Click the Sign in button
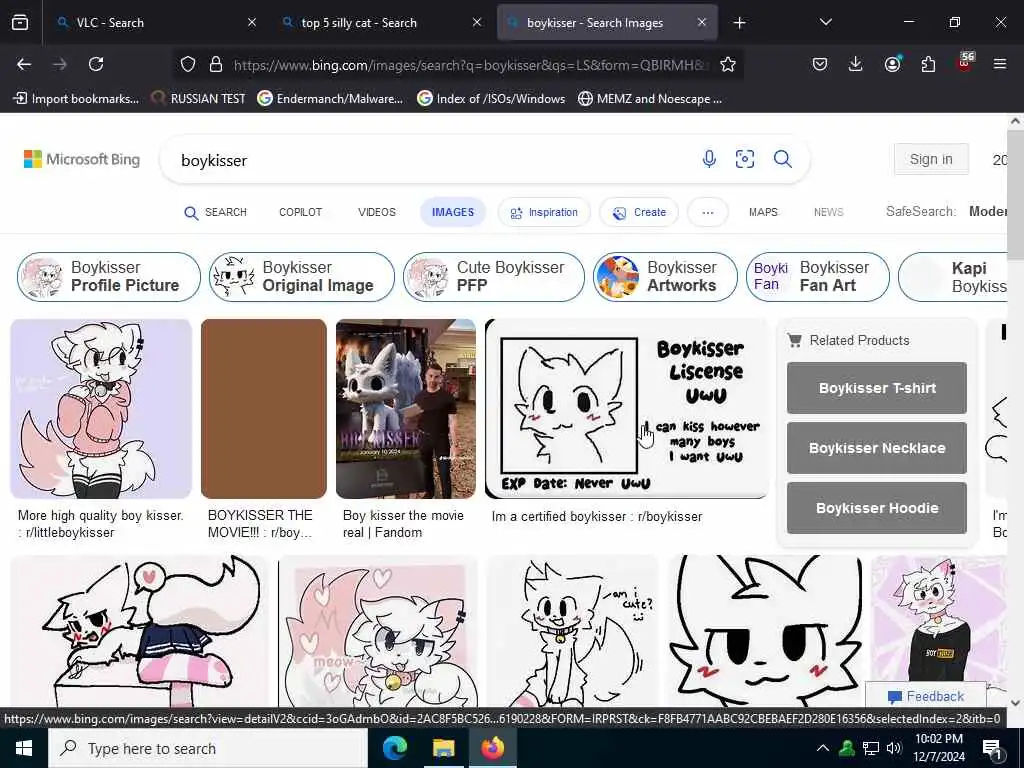 point(931,159)
